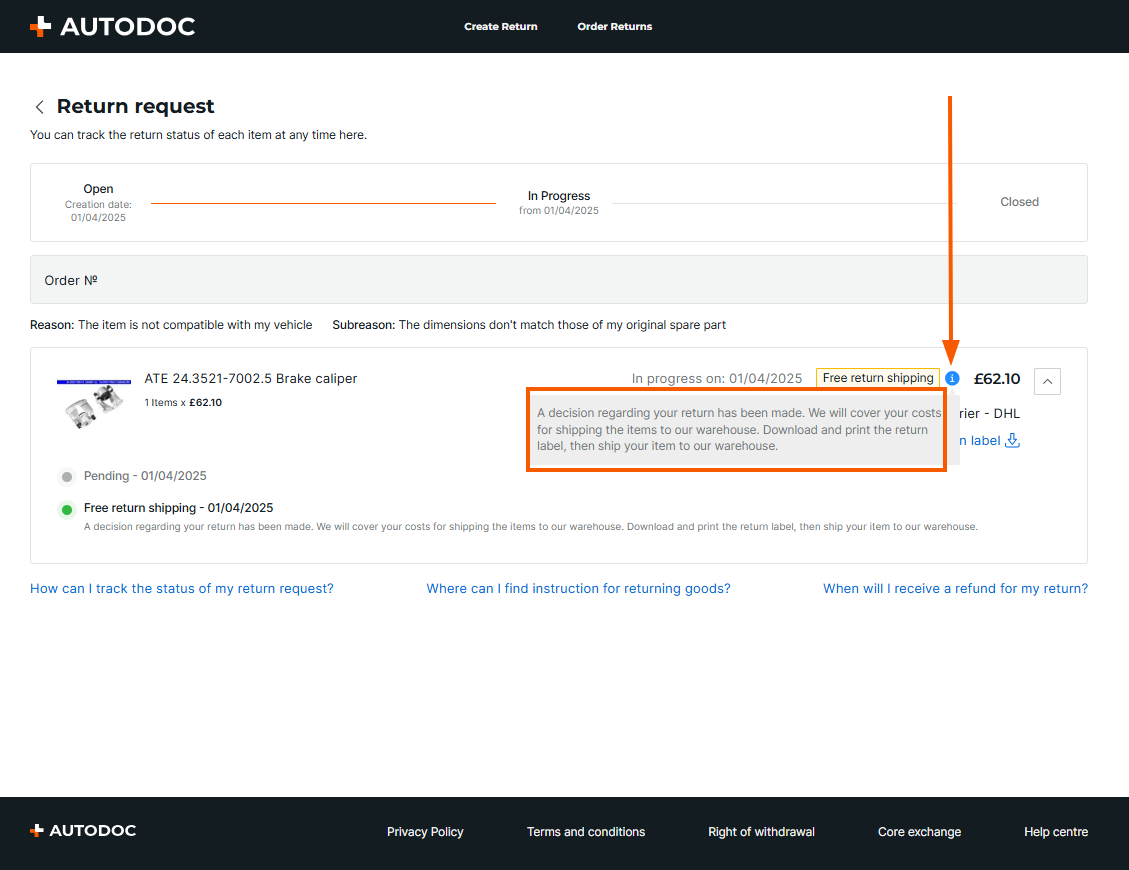Click the grey Pending status dot

tap(67, 477)
